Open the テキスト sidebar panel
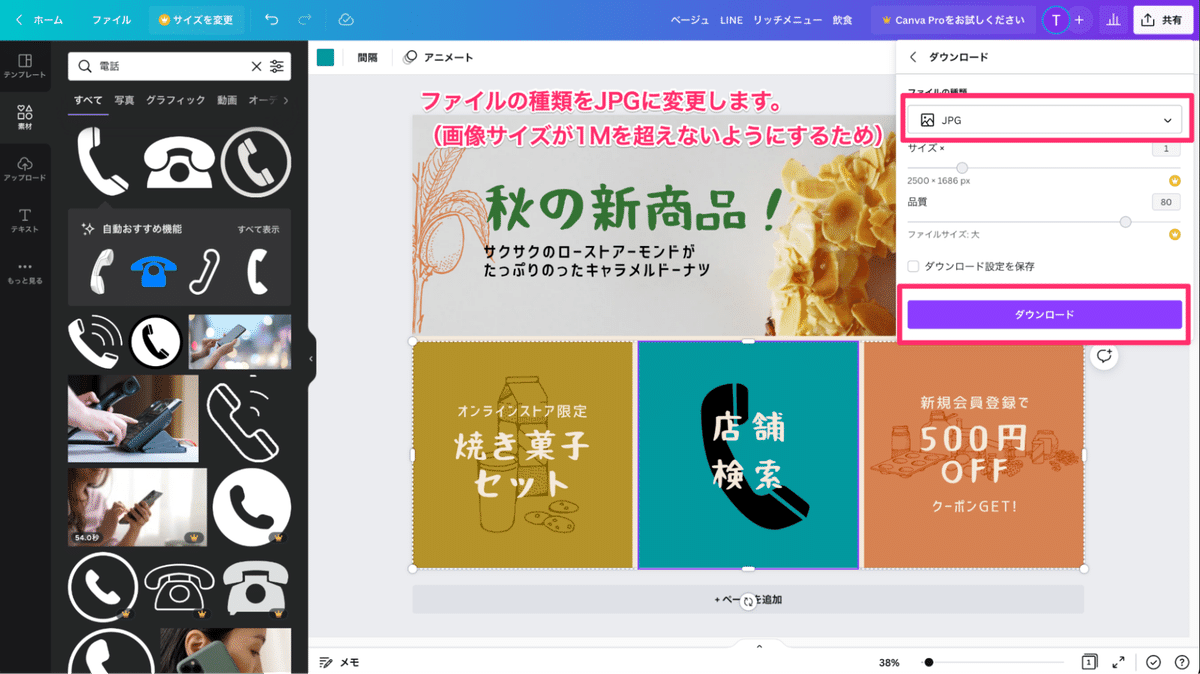 click(25, 220)
